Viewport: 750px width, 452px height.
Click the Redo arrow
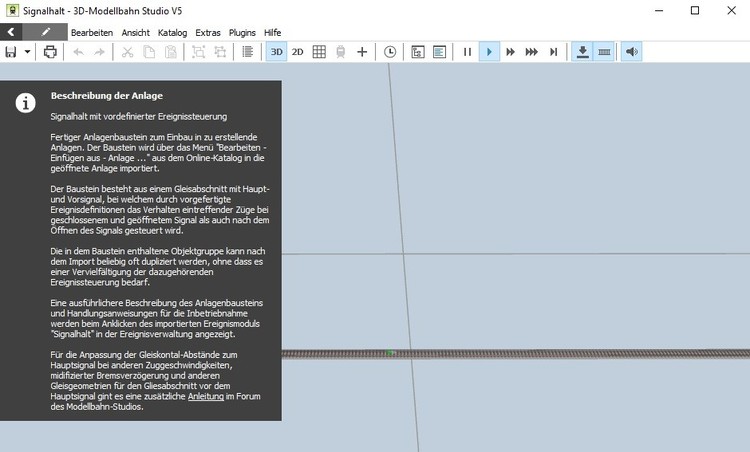click(99, 52)
